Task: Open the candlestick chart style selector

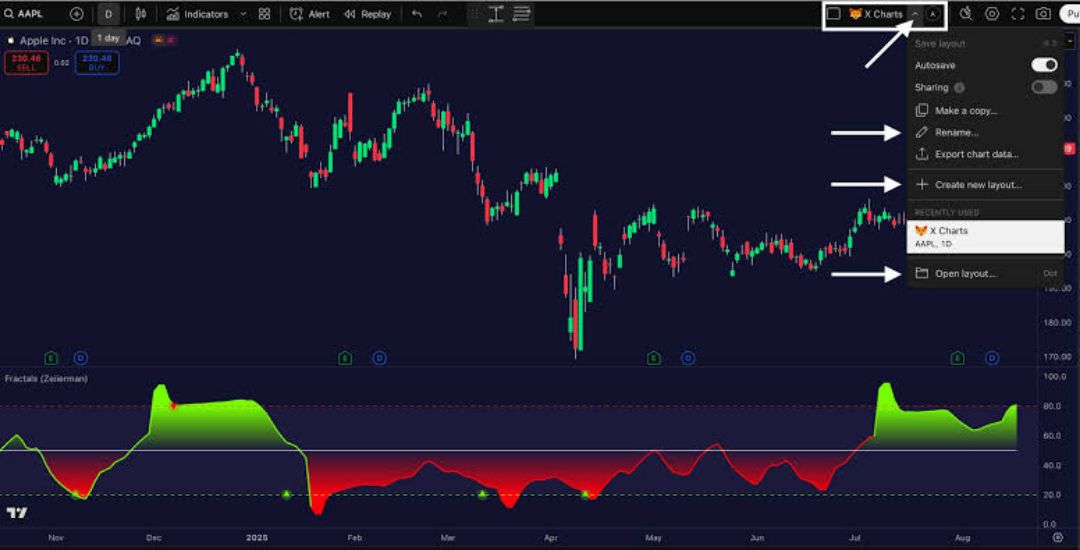Action: [x=140, y=14]
